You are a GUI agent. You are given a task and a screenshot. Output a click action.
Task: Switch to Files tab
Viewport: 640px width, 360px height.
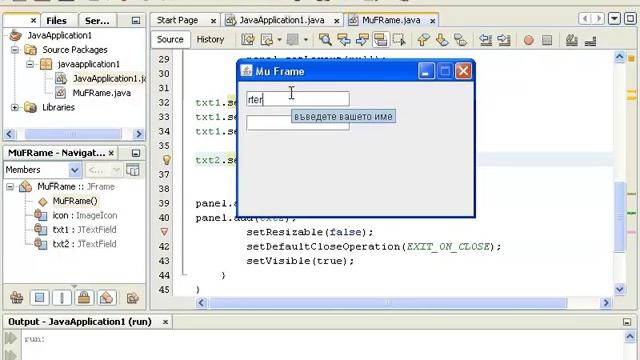click(56, 20)
